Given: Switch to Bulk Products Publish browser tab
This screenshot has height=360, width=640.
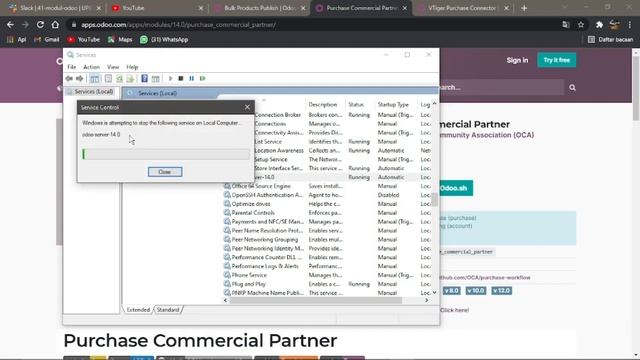Looking at the screenshot, I should pos(260,8).
